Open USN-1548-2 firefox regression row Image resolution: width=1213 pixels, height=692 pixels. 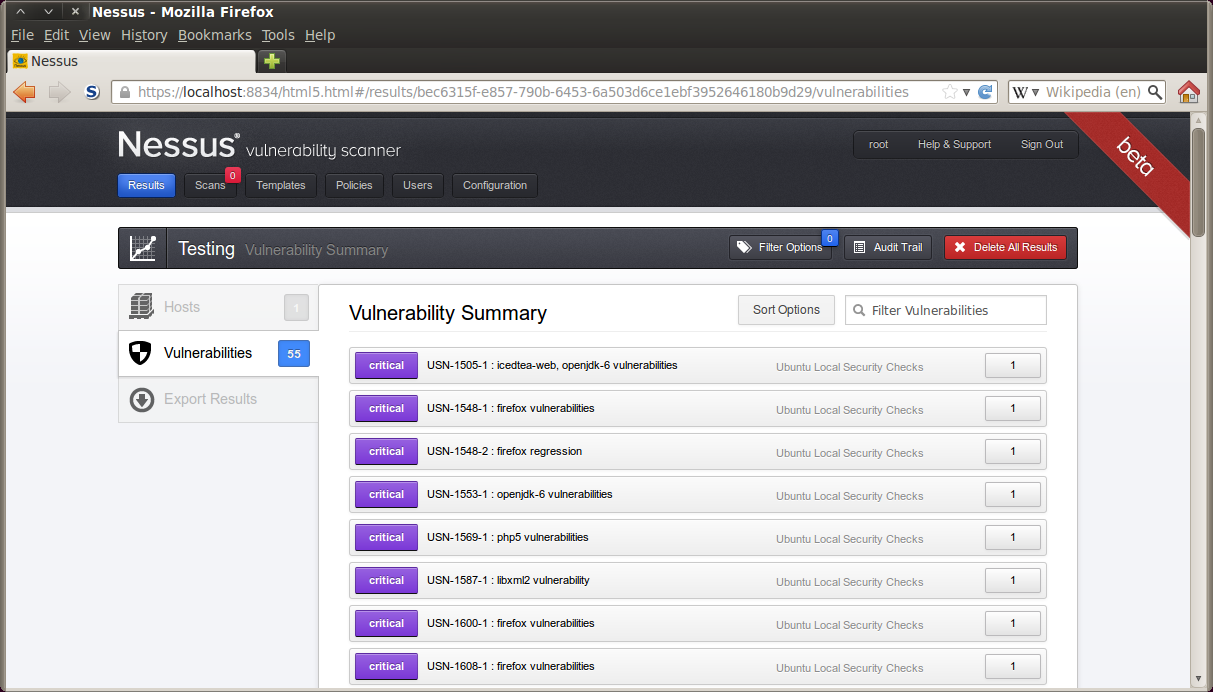point(698,452)
